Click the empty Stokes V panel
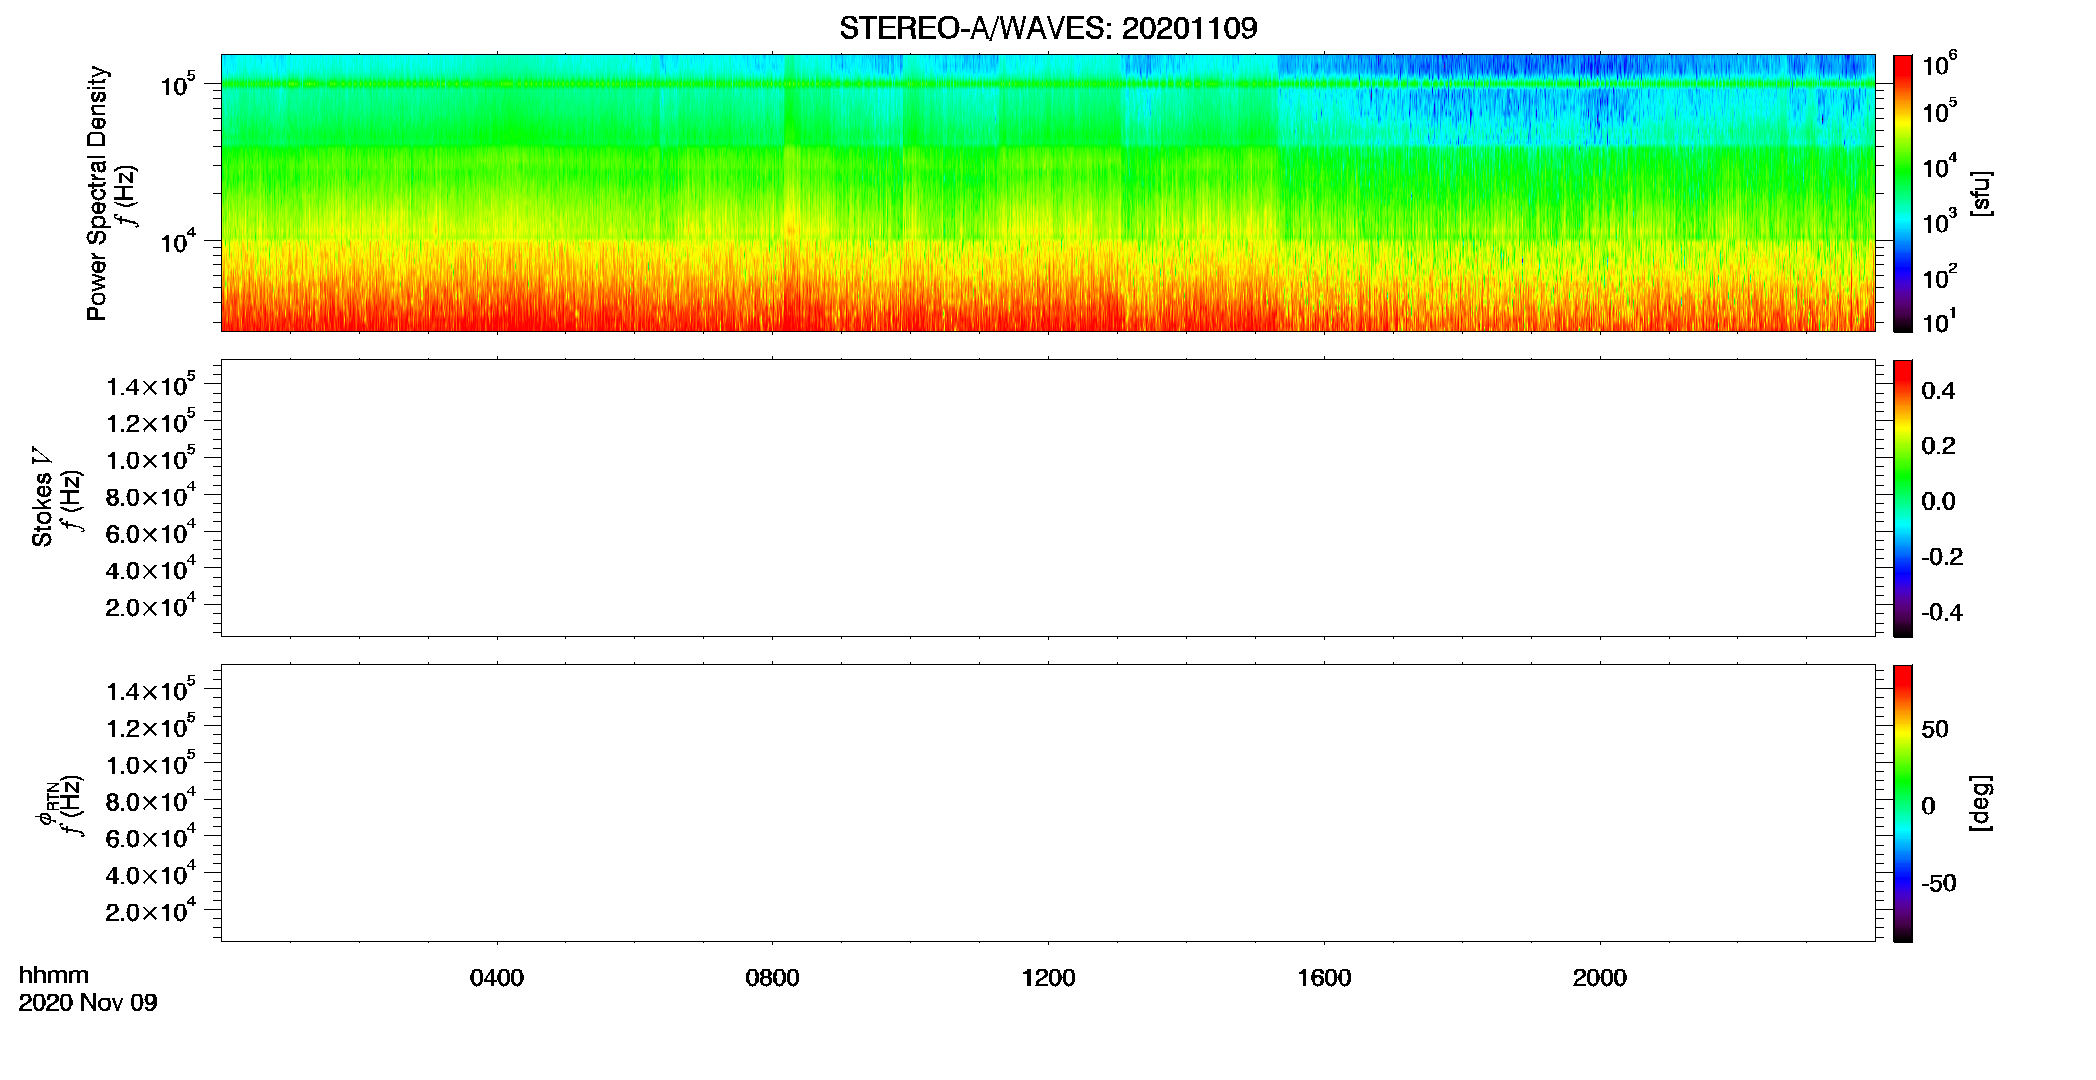This screenshot has width=2096, height=1080. click(x=1048, y=498)
